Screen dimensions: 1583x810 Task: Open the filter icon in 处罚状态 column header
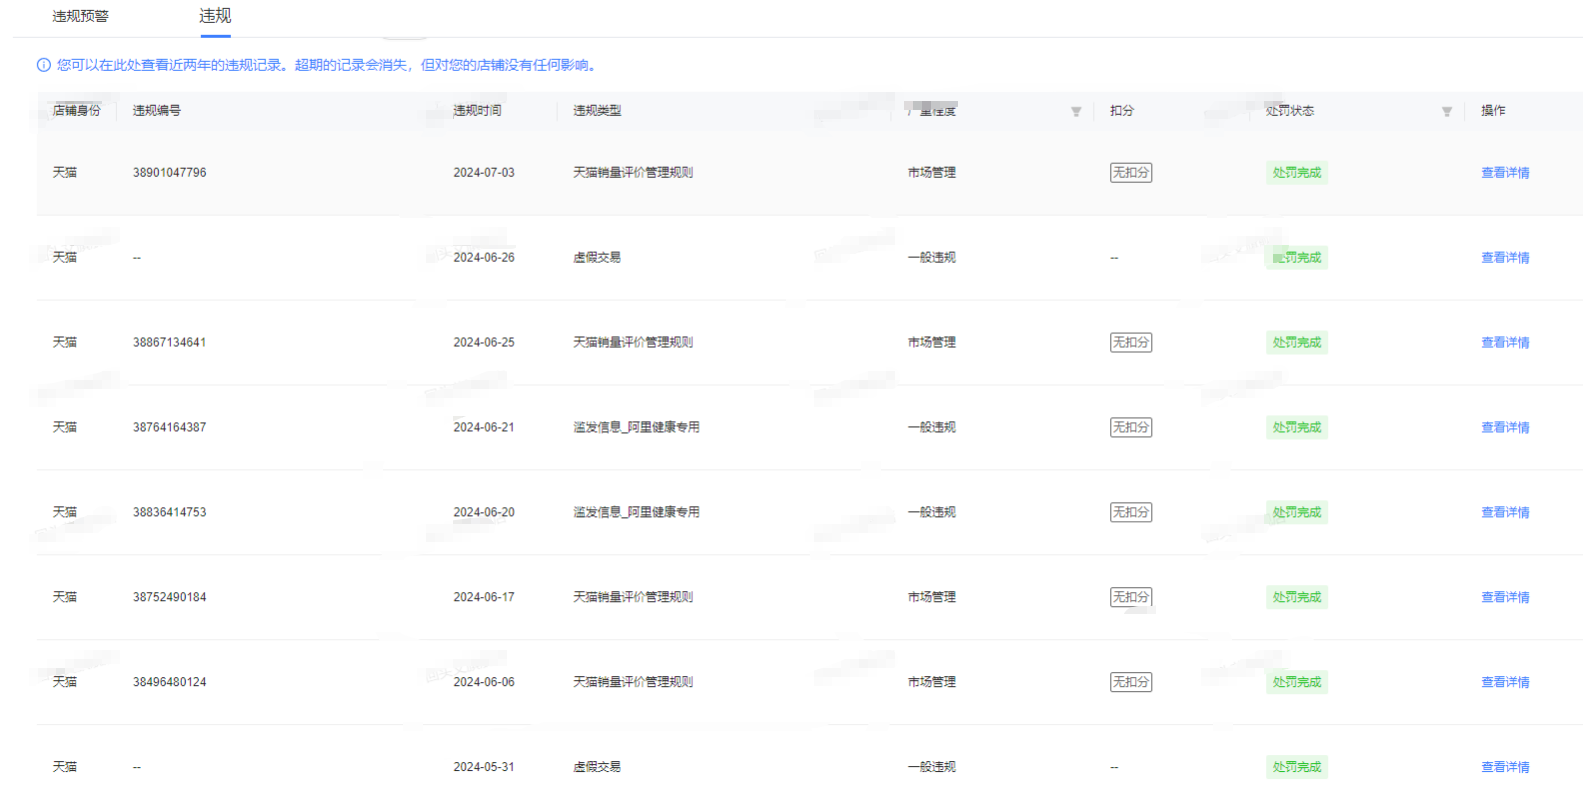[1446, 111]
